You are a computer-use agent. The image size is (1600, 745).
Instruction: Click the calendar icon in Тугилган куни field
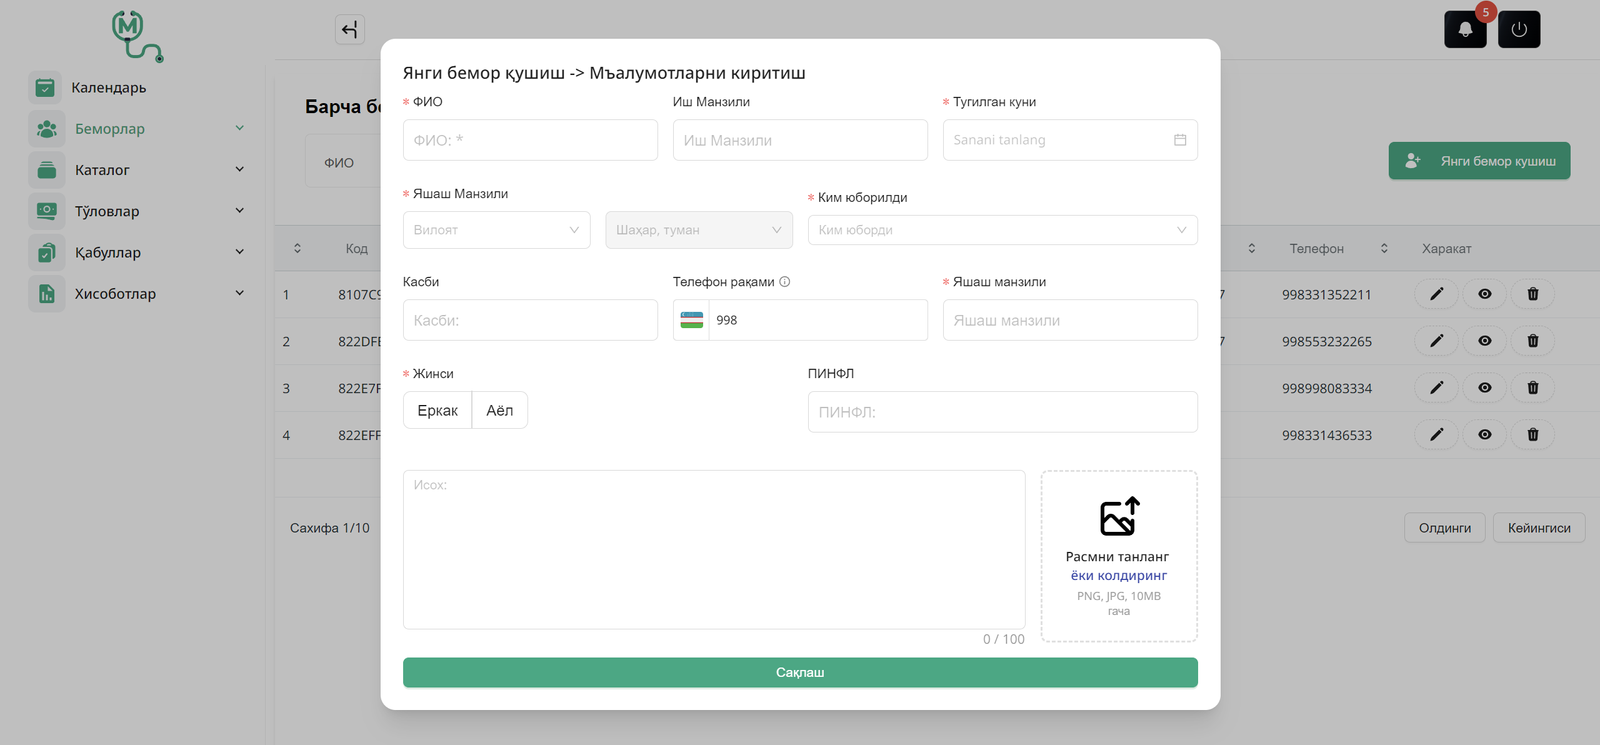pyautogui.click(x=1180, y=140)
